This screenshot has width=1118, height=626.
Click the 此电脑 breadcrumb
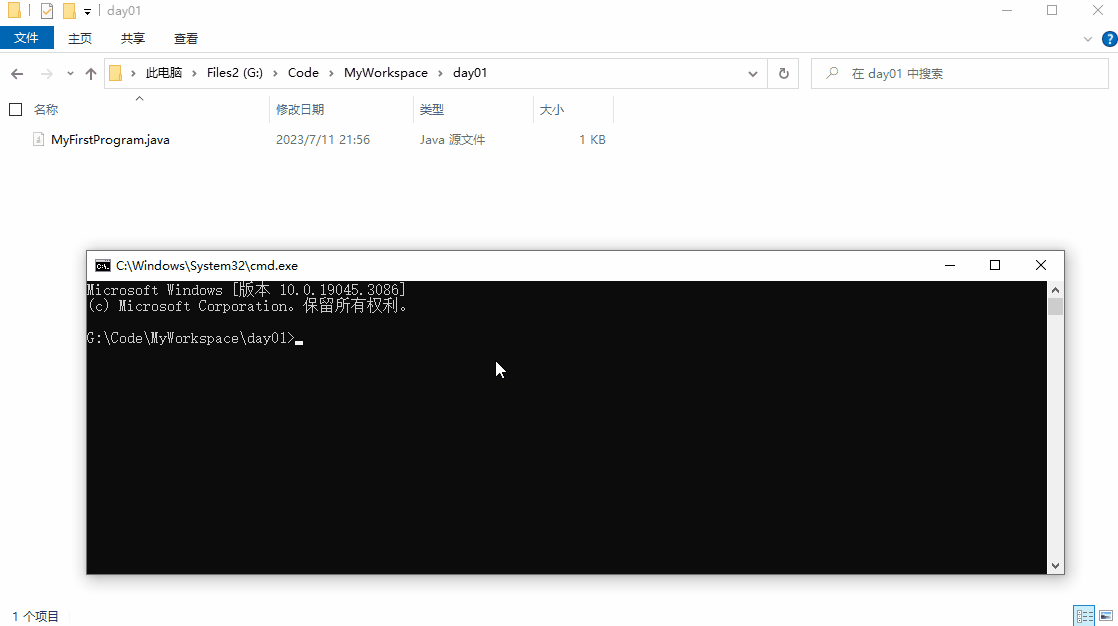coord(164,73)
